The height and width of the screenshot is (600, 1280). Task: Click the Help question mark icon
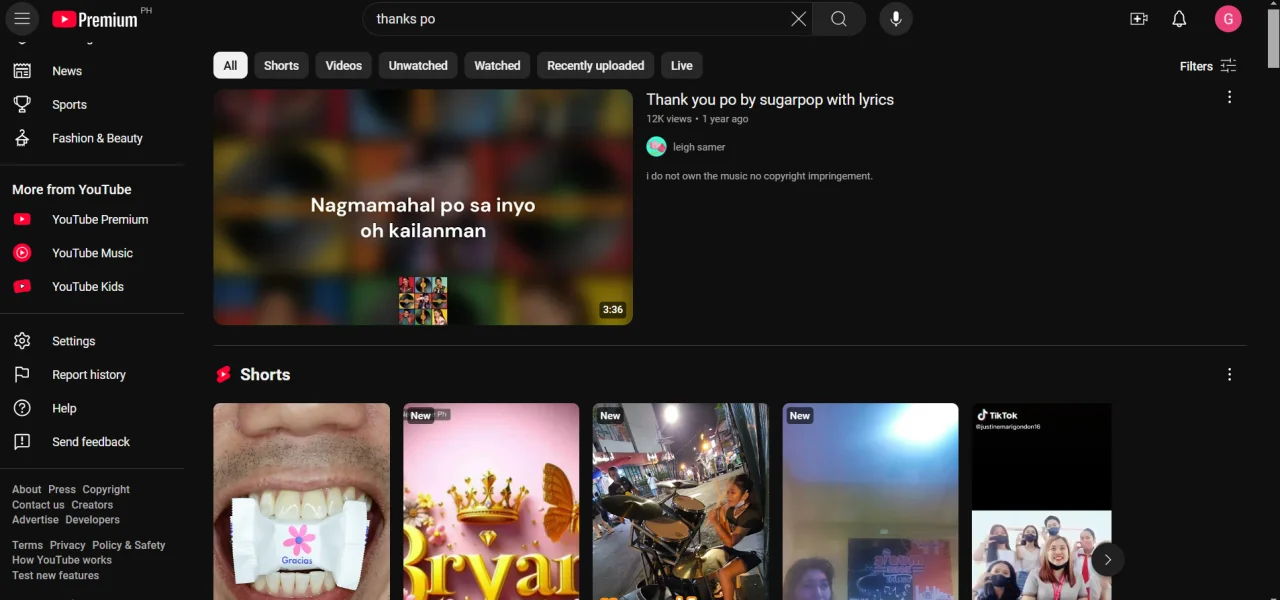click(x=22, y=408)
